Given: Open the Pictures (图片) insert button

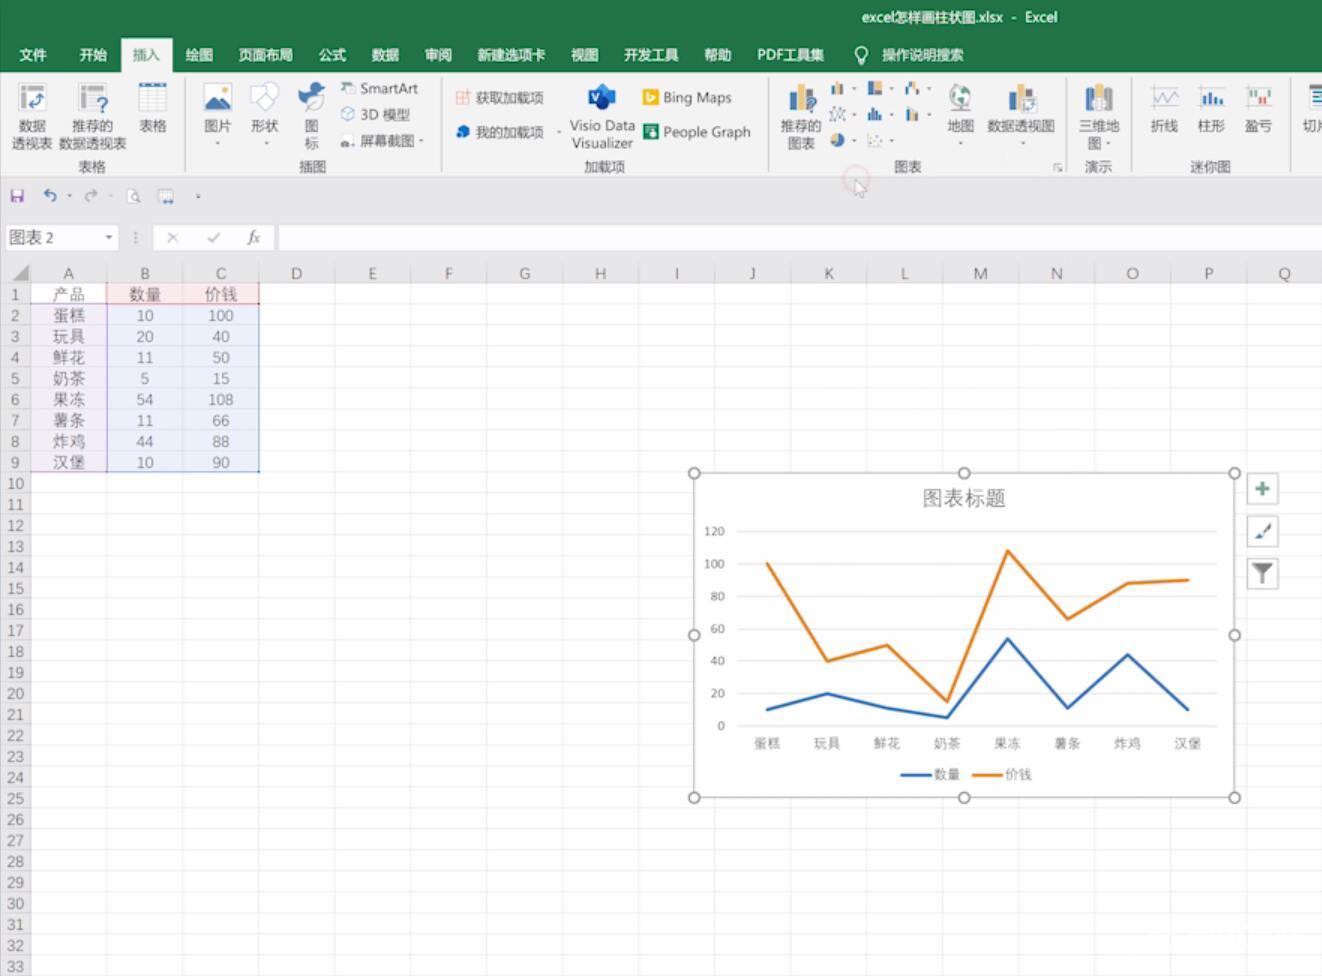Looking at the screenshot, I should click(217, 115).
